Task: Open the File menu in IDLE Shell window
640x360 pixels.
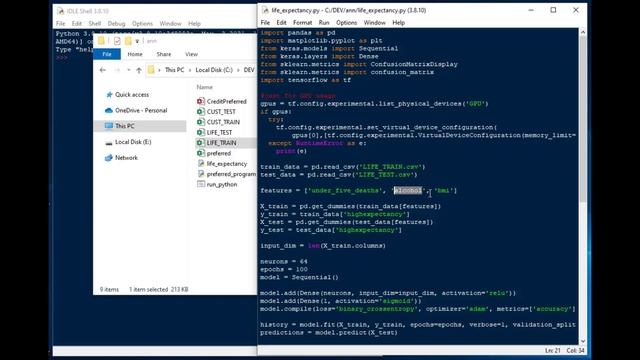Action: [60, 24]
